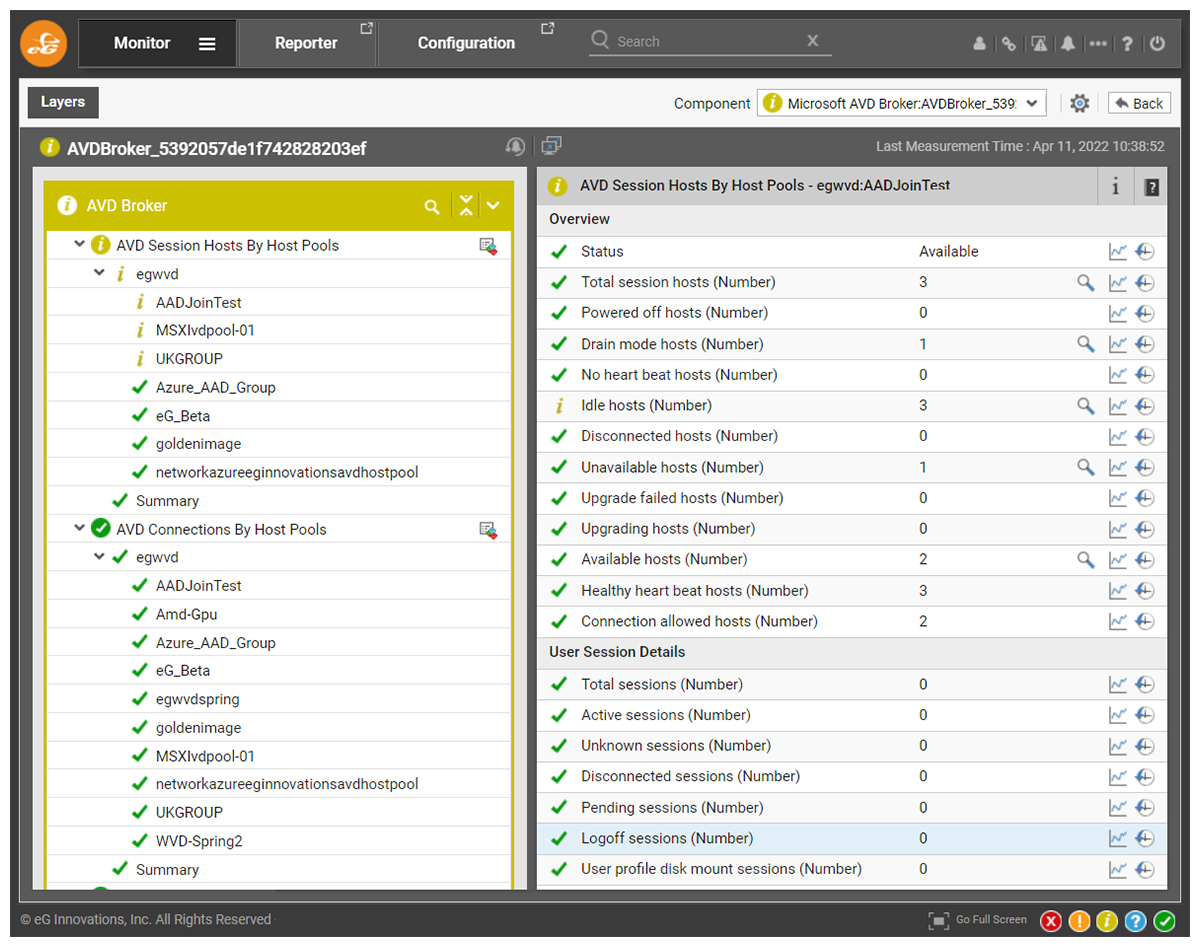Click the 'User profile disk mount sessions' measure
Image resolution: width=1200 pixels, height=947 pixels.
click(721, 870)
